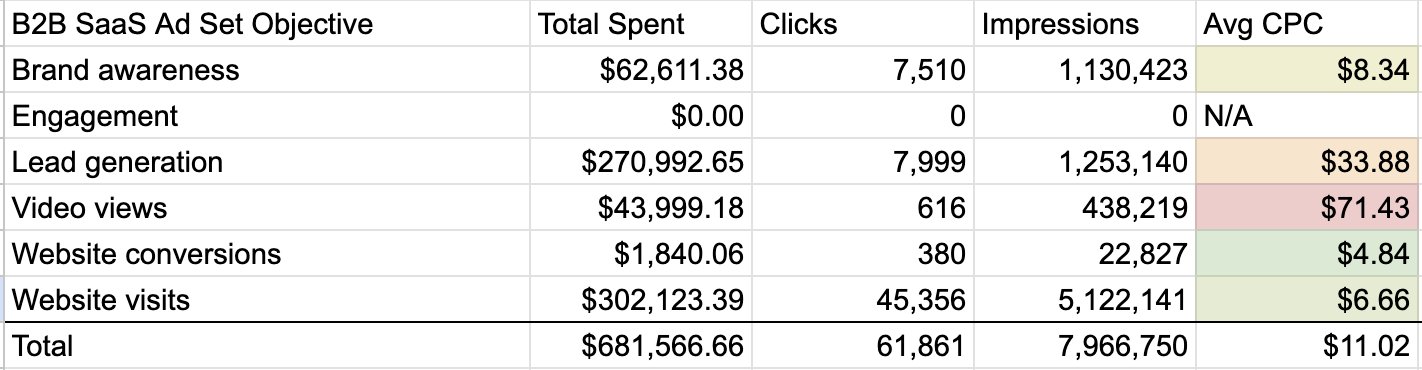
Task: Select the N/A cell in Engagement row
Action: click(x=1308, y=116)
